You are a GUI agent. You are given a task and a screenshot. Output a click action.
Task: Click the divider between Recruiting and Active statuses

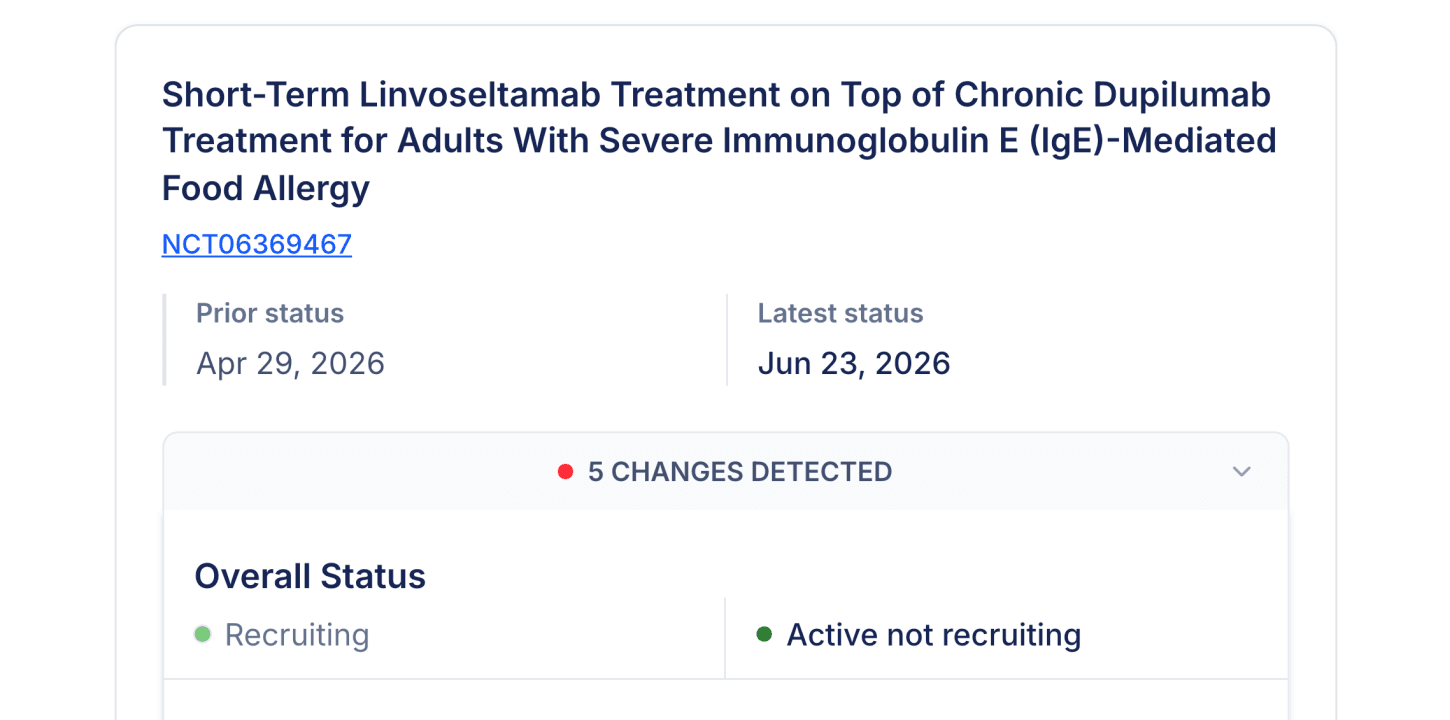pos(725,638)
